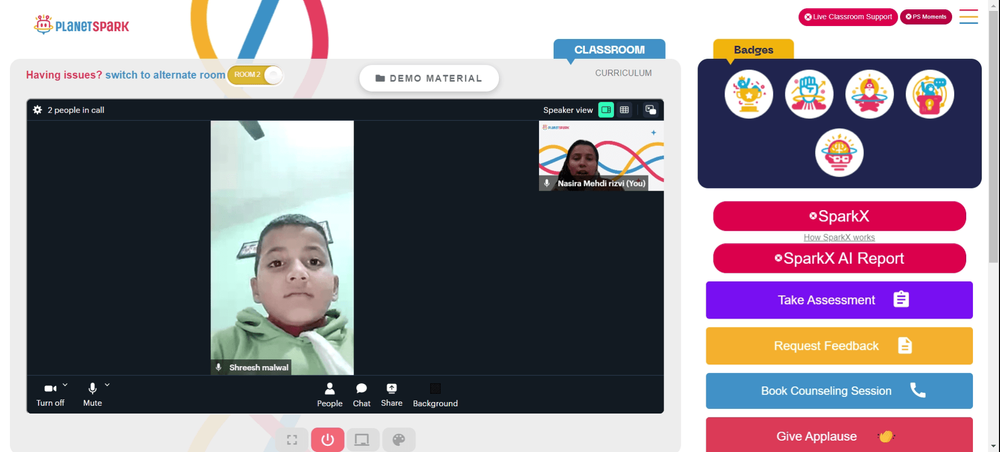Open Live Classroom Support

pos(848,17)
